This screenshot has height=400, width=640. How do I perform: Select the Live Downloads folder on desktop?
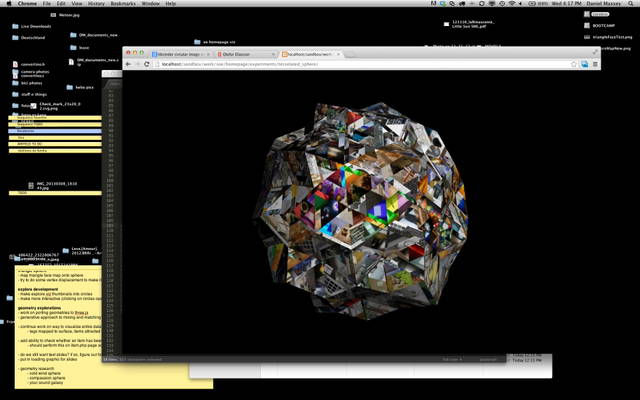(x=32, y=26)
